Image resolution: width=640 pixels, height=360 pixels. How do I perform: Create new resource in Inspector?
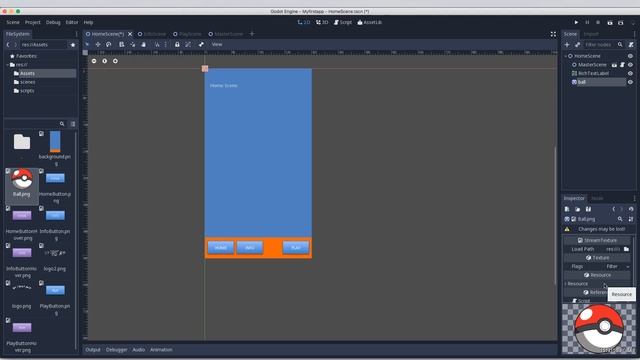coord(567,209)
